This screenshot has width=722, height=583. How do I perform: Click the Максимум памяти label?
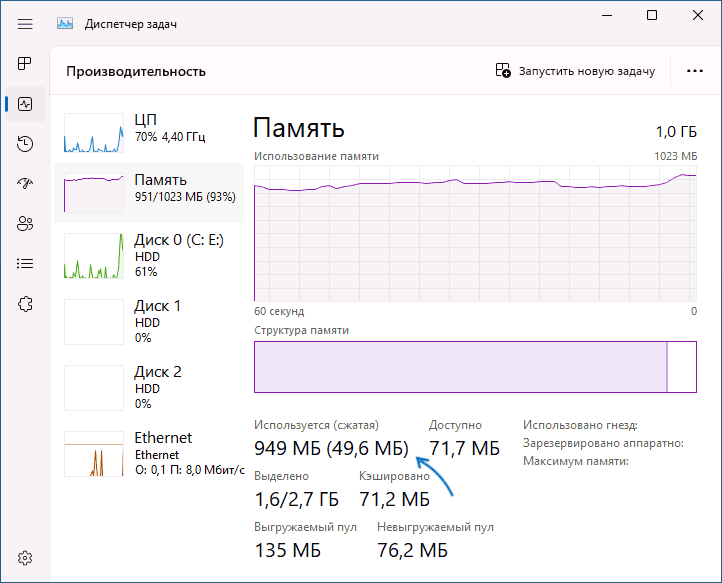pyautogui.click(x=576, y=461)
